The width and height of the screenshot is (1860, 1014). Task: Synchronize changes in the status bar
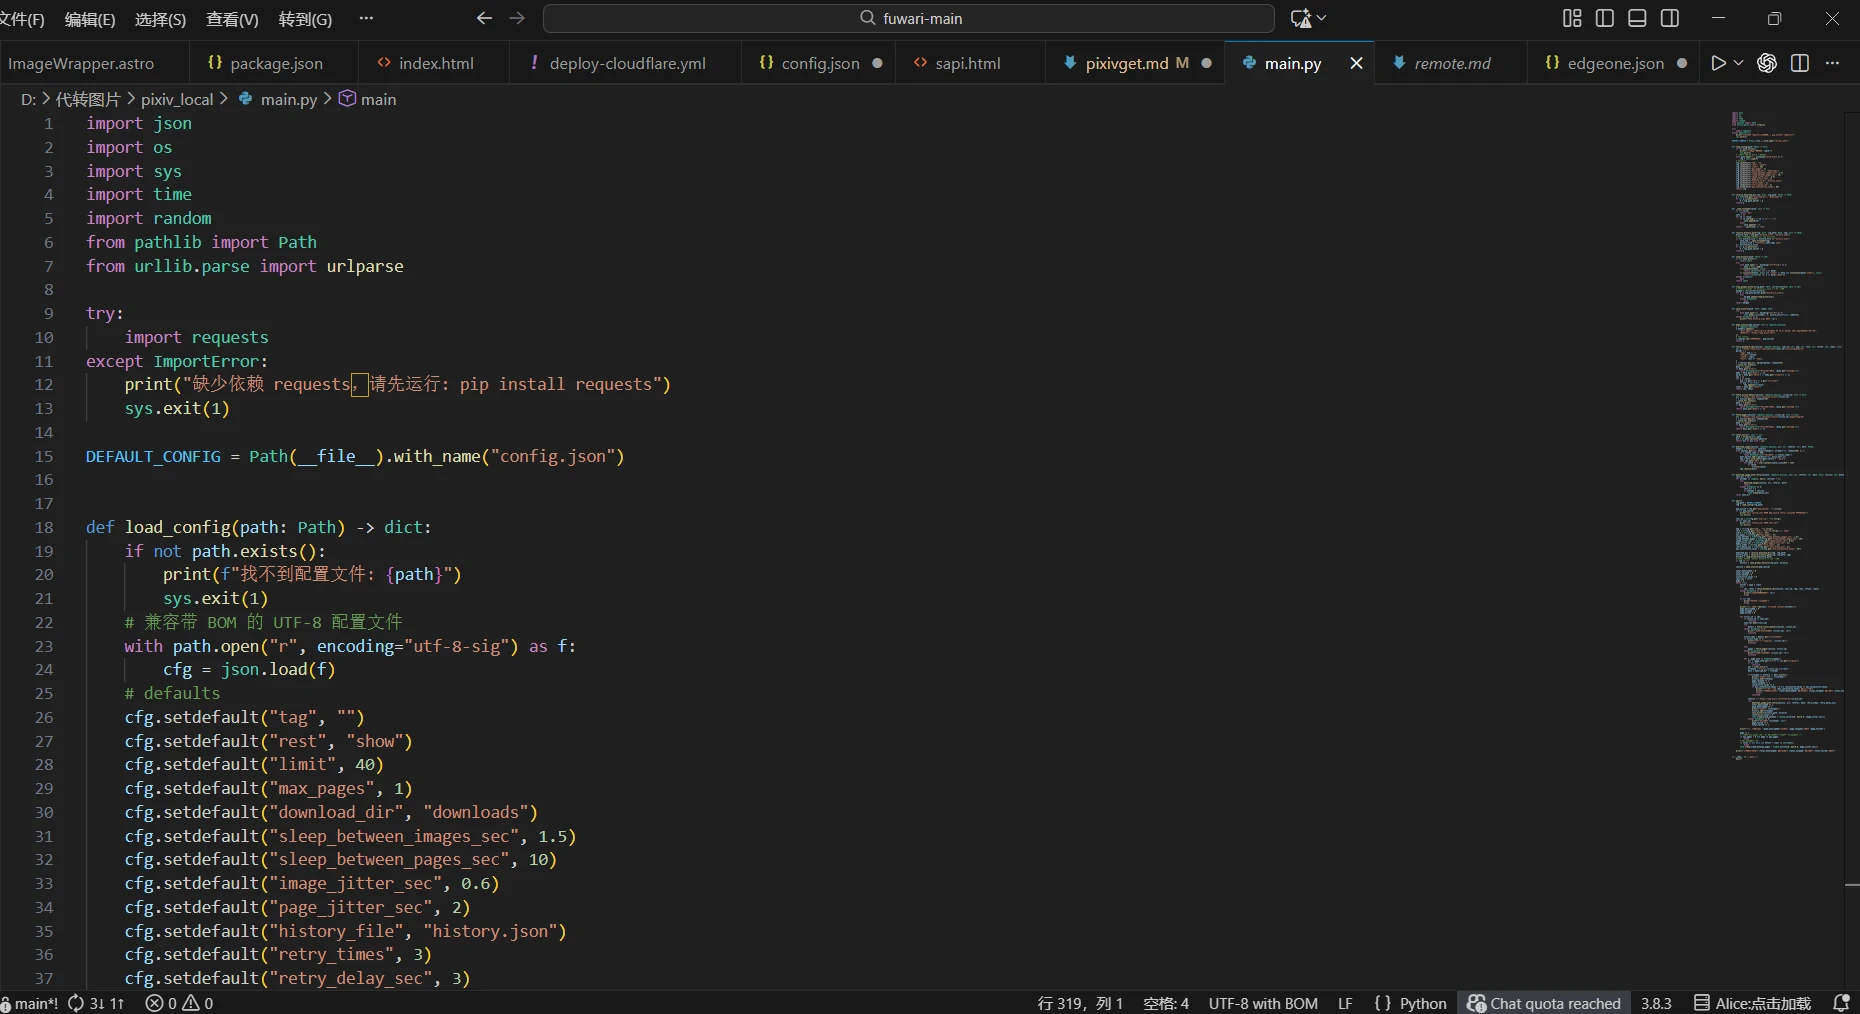(x=96, y=1003)
